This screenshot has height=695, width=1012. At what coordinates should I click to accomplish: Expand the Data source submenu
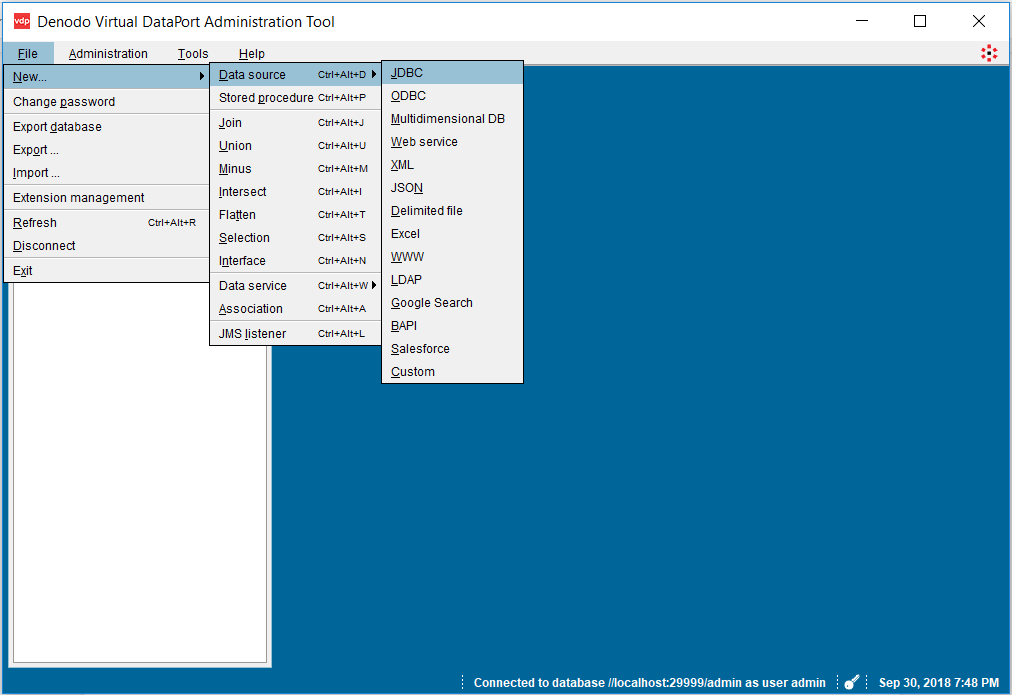pyautogui.click(x=296, y=75)
